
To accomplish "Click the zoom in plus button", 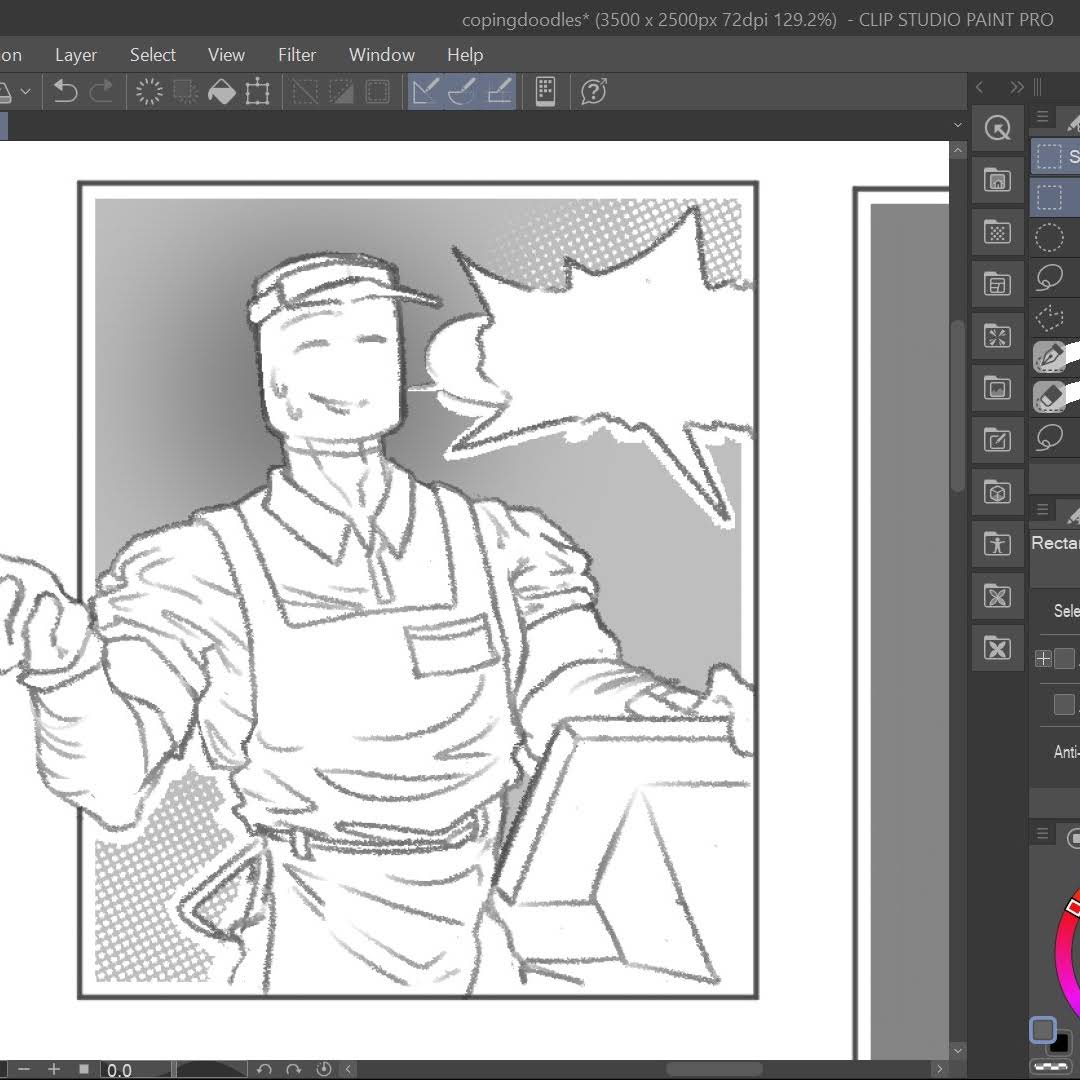I will (54, 1069).
